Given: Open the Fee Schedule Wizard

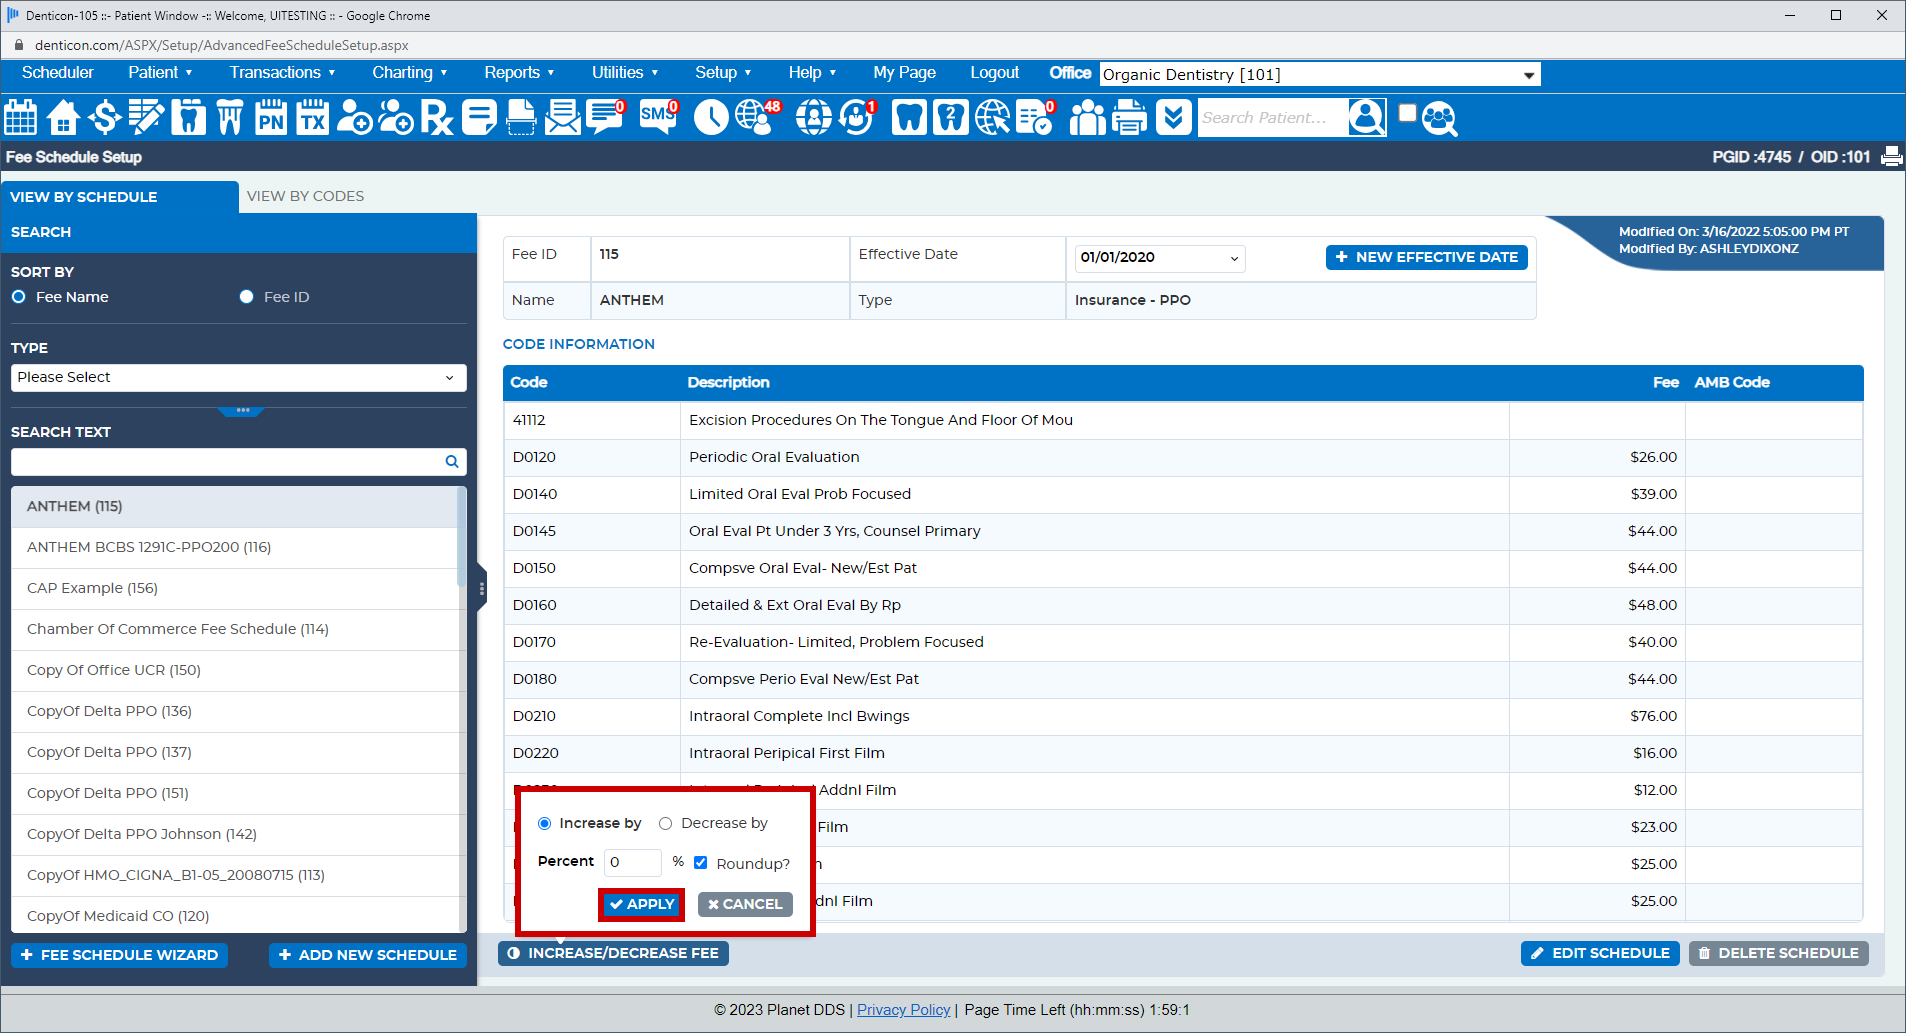Looking at the screenshot, I should pos(119,955).
